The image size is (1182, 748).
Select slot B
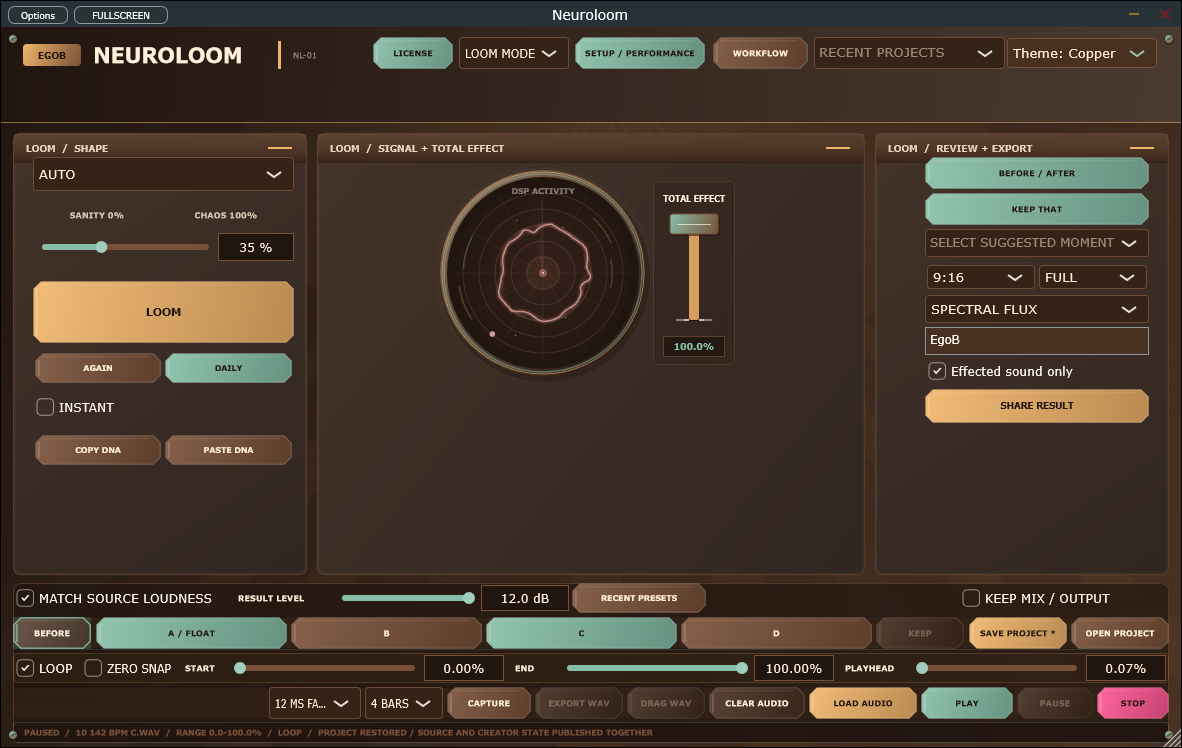(386, 633)
